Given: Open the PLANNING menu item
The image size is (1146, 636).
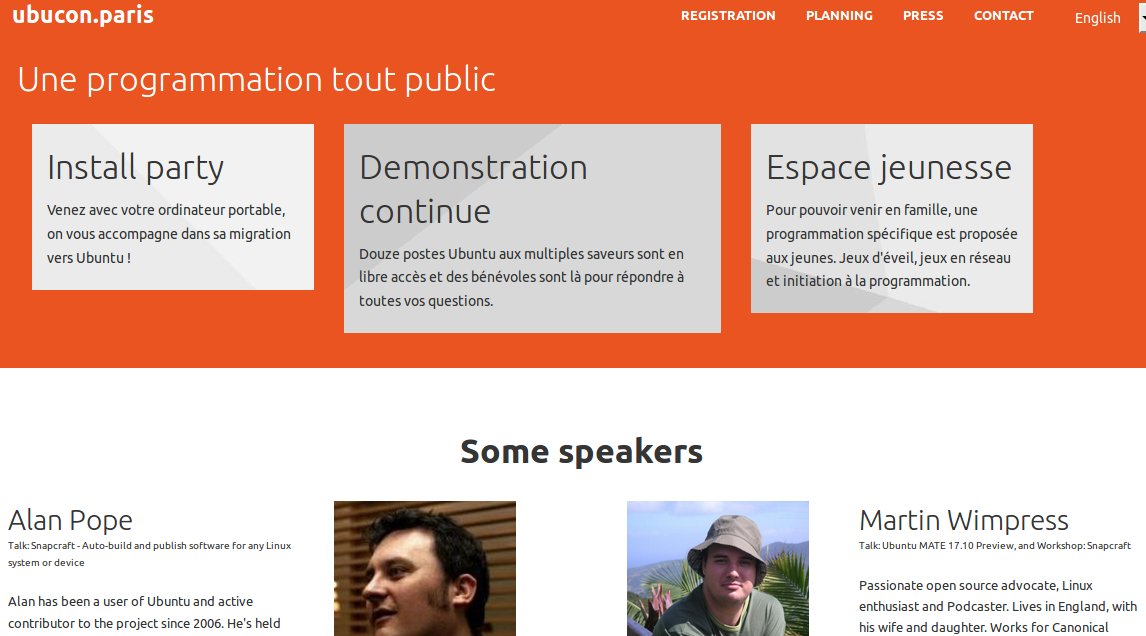Looking at the screenshot, I should point(839,15).
